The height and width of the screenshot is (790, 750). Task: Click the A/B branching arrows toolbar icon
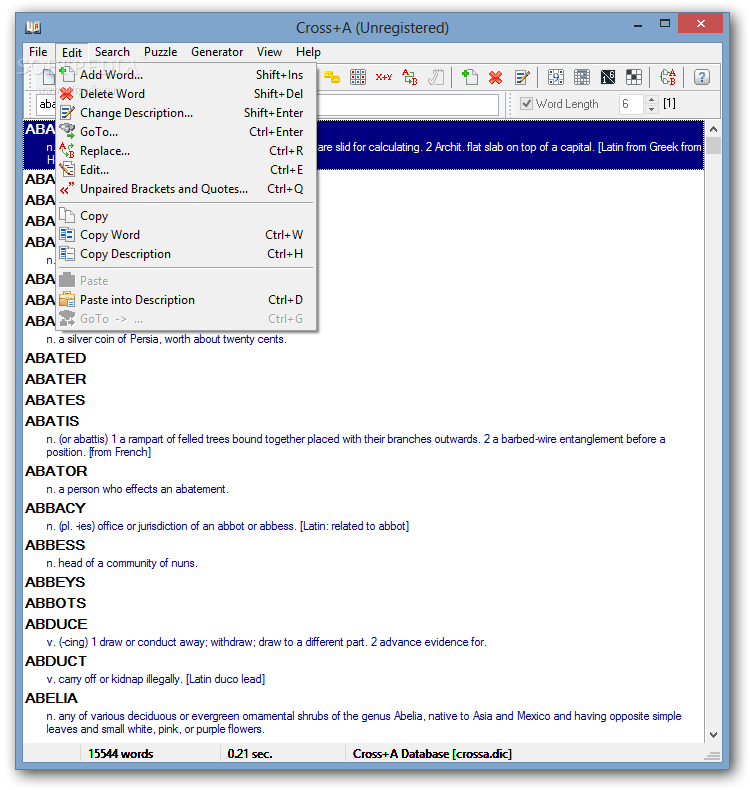tap(668, 77)
